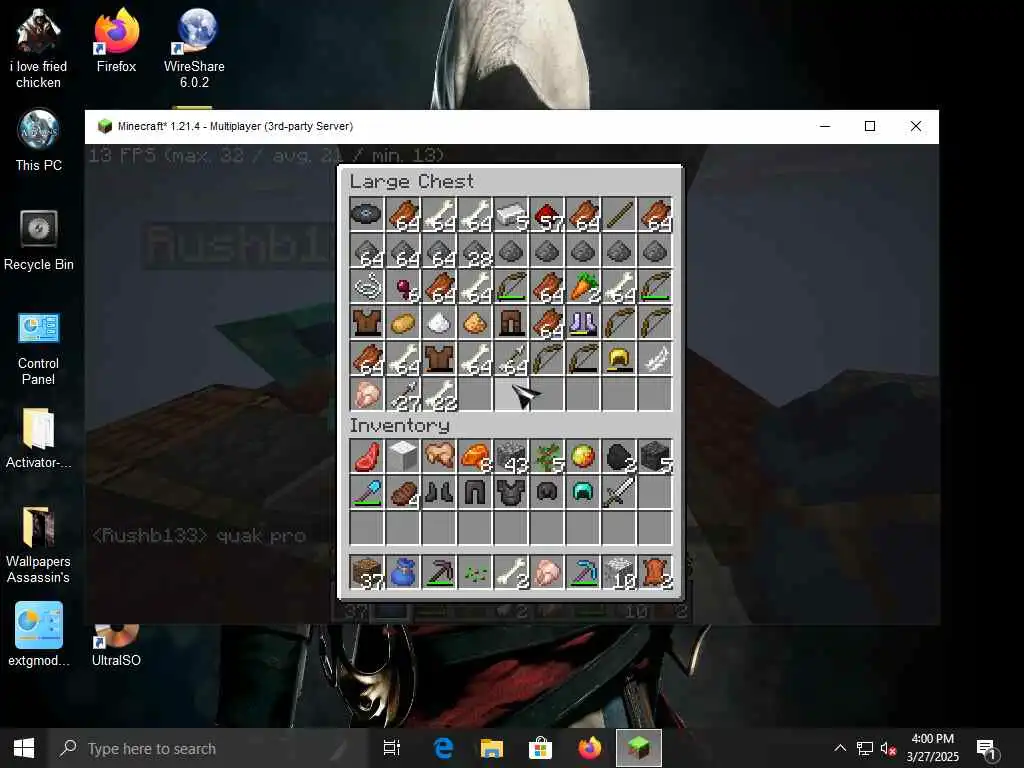Select the diamond shovel in the inventory

pyautogui.click(x=366, y=492)
